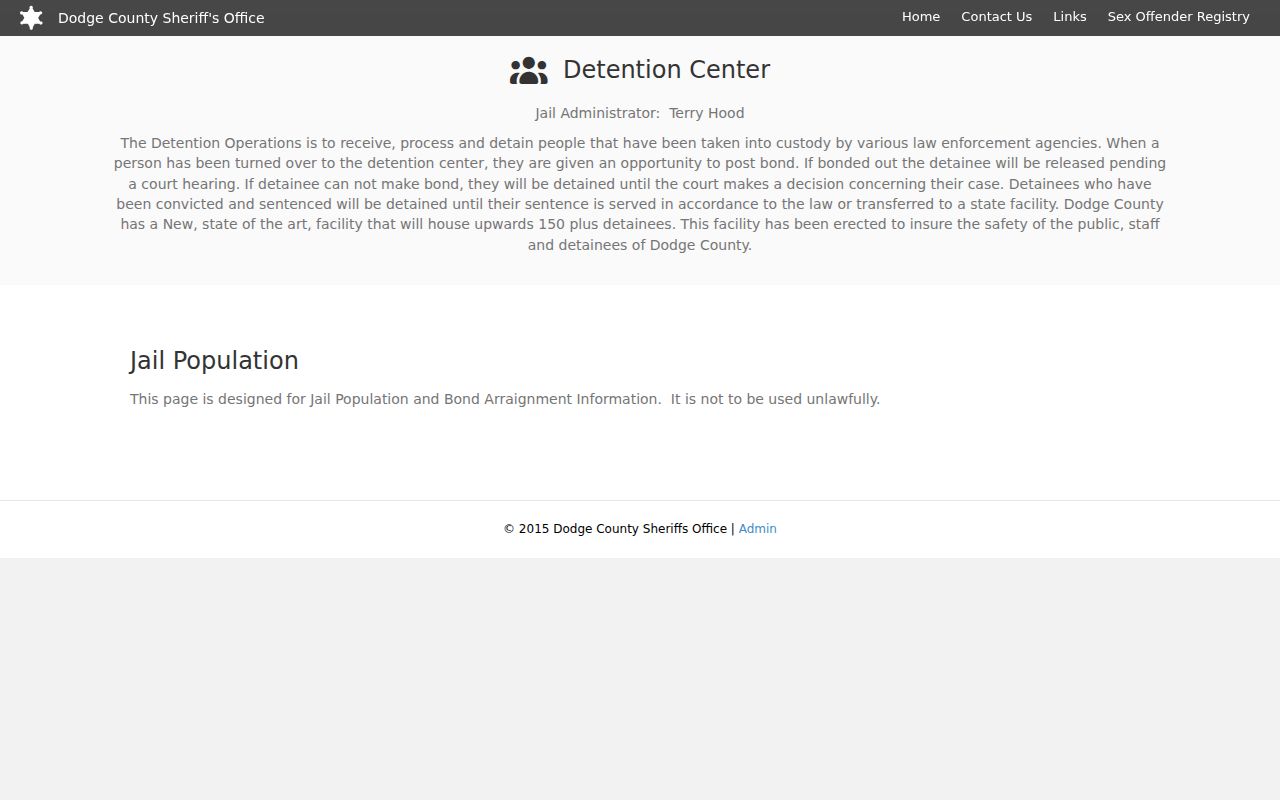
Task: Click the Jail Administrator: Terry Hood text
Action: point(640,113)
